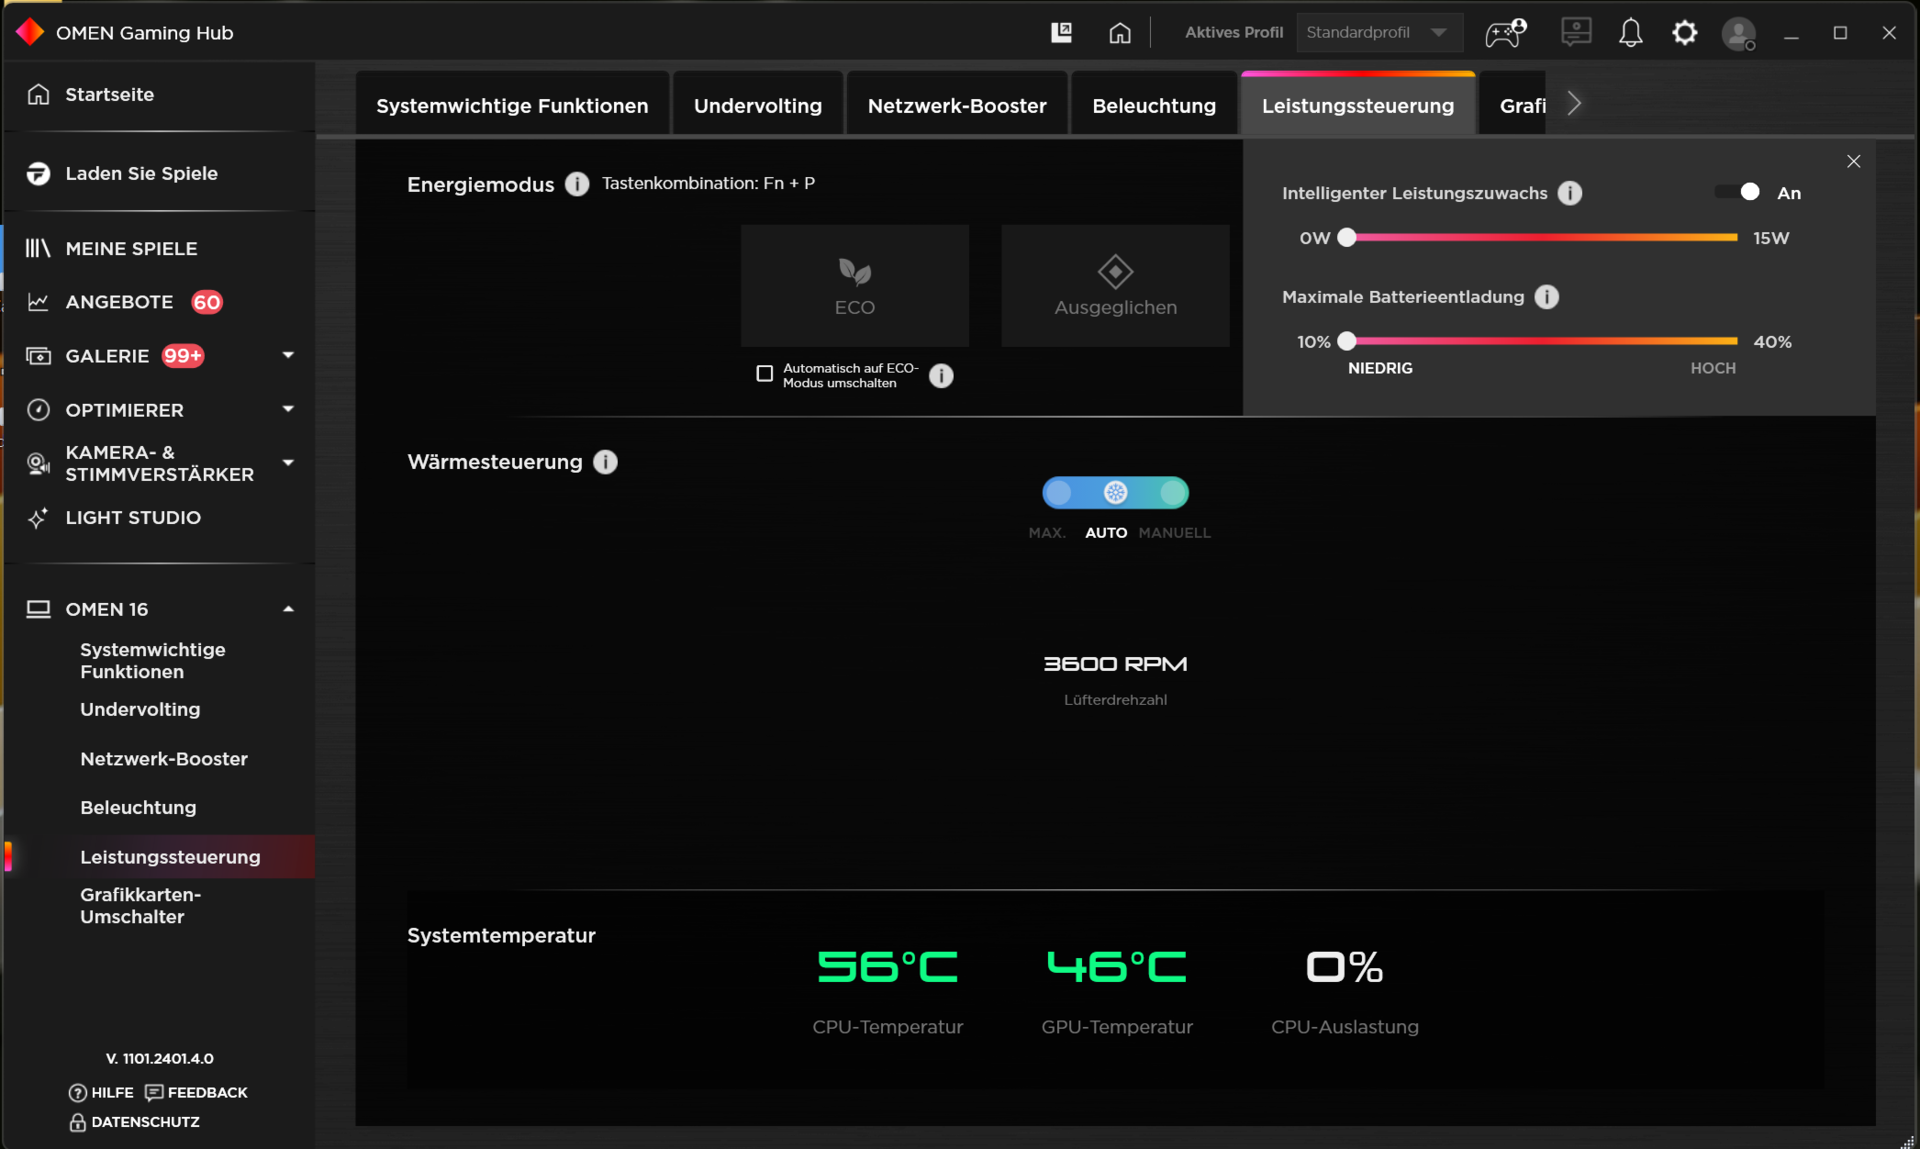Image resolution: width=1920 pixels, height=1149 pixels.
Task: Select the ECO energy mode button
Action: pyautogui.click(x=854, y=286)
